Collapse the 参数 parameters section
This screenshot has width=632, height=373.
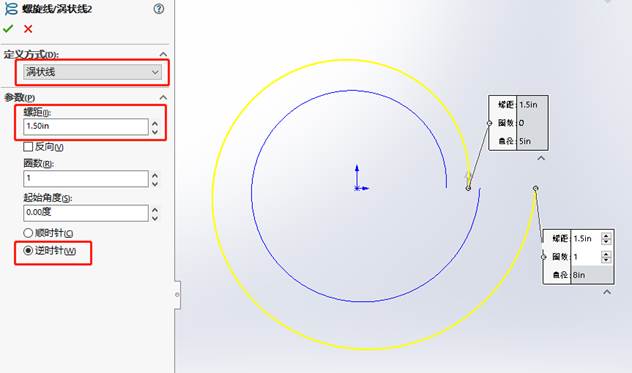click(163, 97)
